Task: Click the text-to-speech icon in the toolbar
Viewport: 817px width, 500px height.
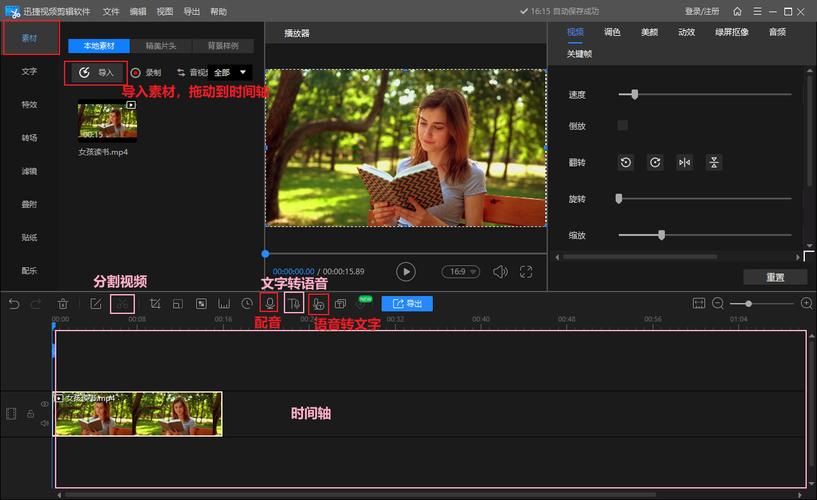Action: 294,303
